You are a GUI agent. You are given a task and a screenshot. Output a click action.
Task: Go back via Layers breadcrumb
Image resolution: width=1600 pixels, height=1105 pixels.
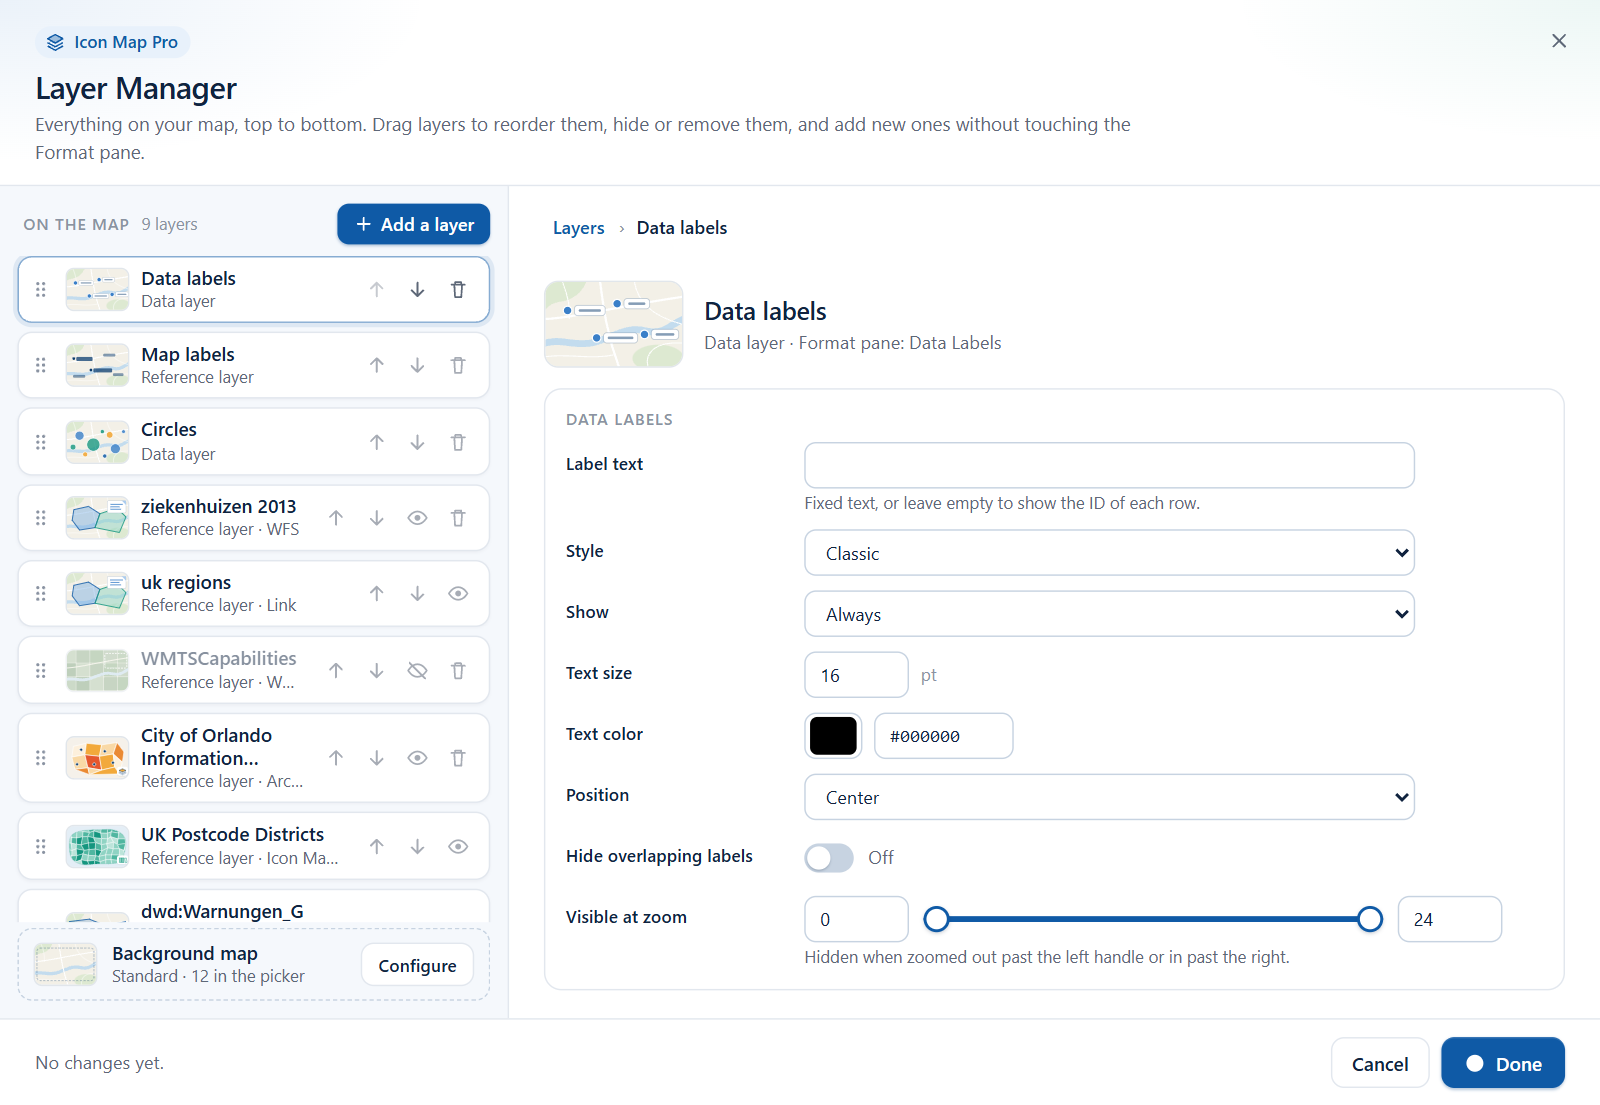click(578, 228)
